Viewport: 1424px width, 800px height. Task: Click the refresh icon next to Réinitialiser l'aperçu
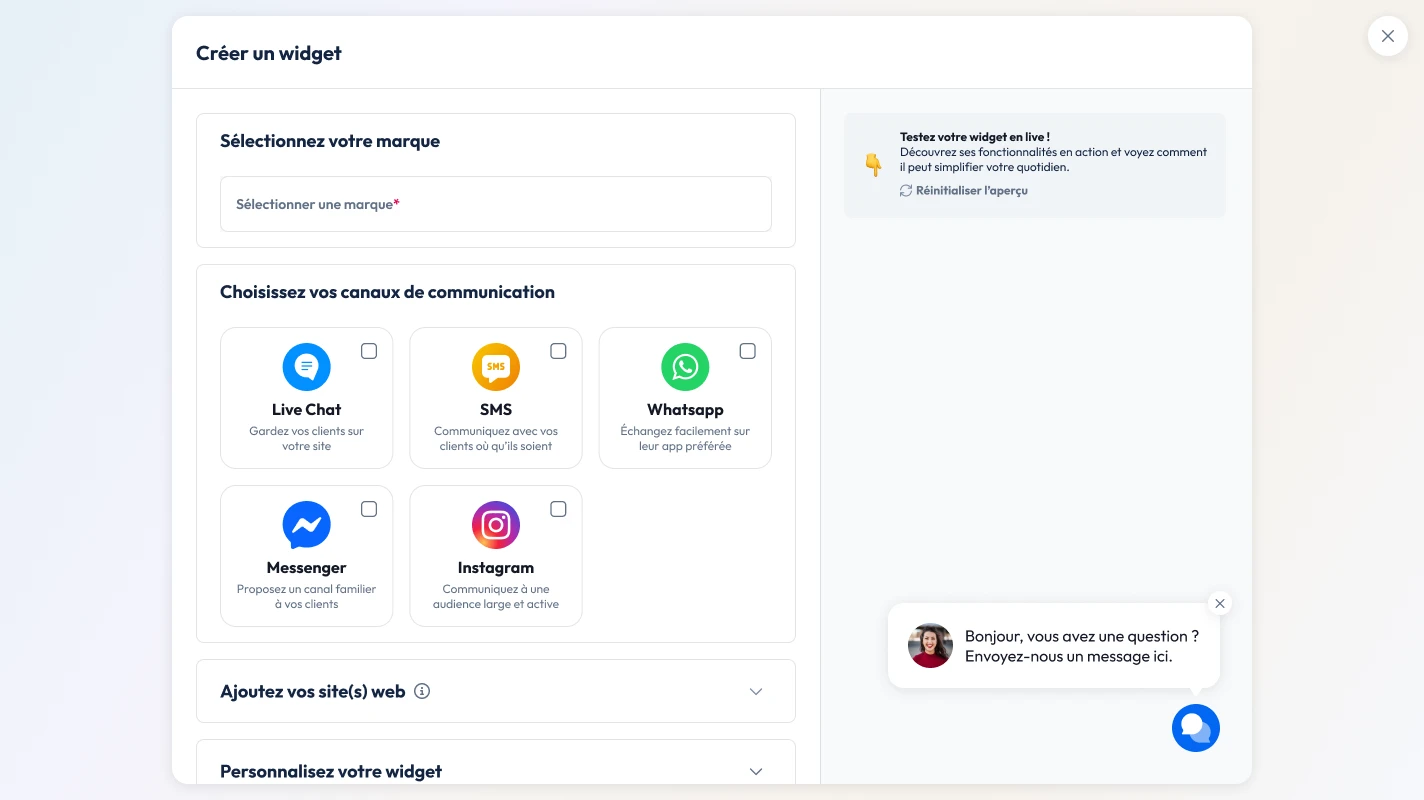pyautogui.click(x=905, y=190)
